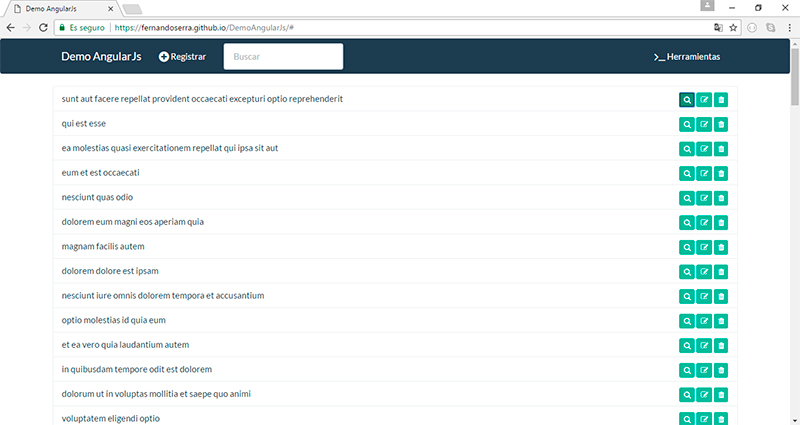Edit 'optio molestias id quia eum' entry
The height and width of the screenshot is (425, 800).
coord(704,321)
